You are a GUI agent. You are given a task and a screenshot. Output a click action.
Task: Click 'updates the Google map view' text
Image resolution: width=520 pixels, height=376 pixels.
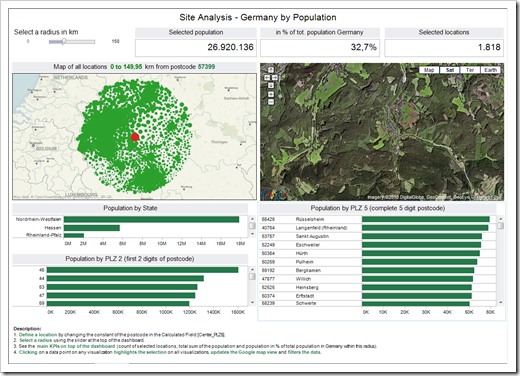(x=244, y=352)
